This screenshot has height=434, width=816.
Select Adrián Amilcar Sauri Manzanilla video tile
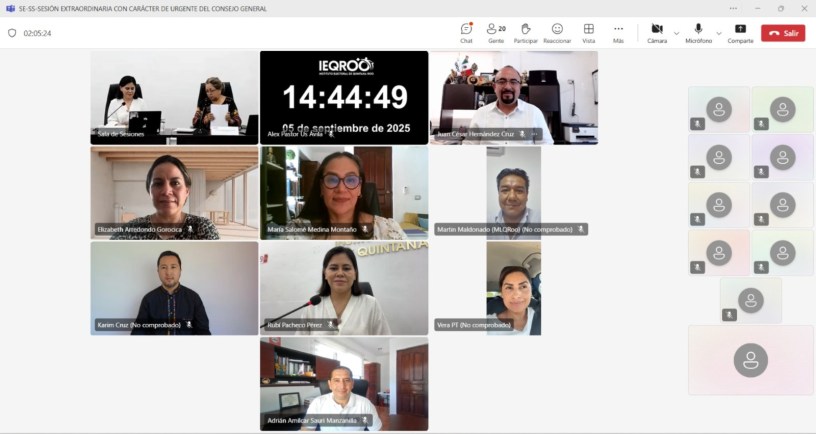(344, 383)
